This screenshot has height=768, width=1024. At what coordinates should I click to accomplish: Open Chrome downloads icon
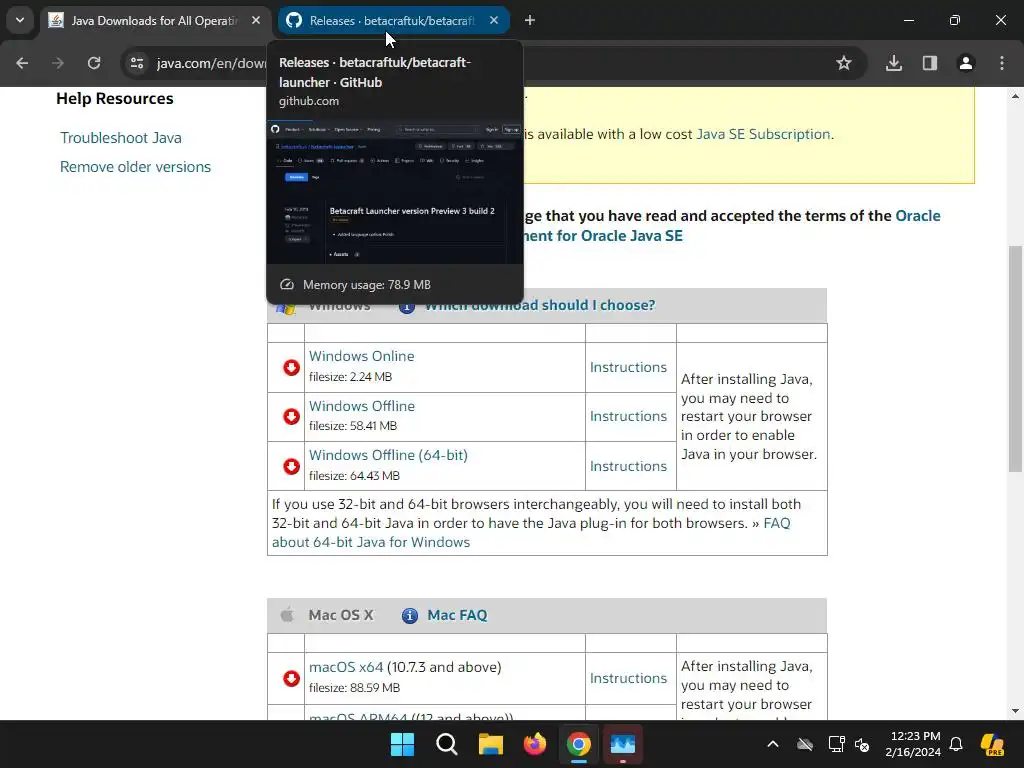(x=894, y=63)
